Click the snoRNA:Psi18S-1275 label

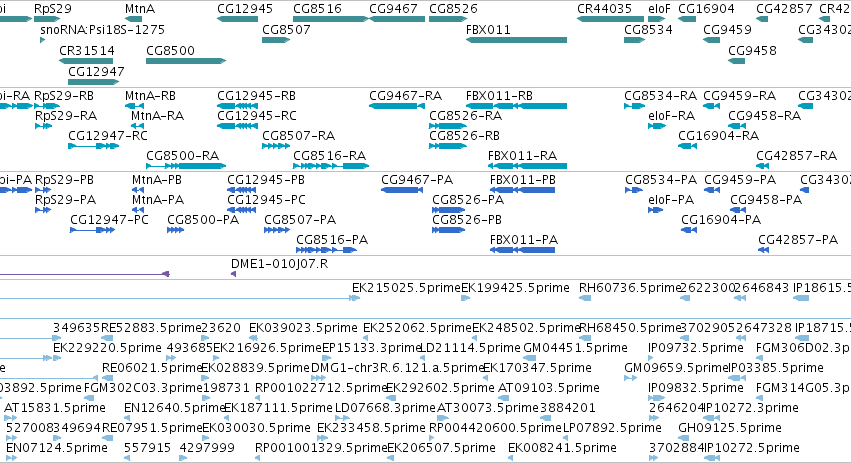coord(103,30)
